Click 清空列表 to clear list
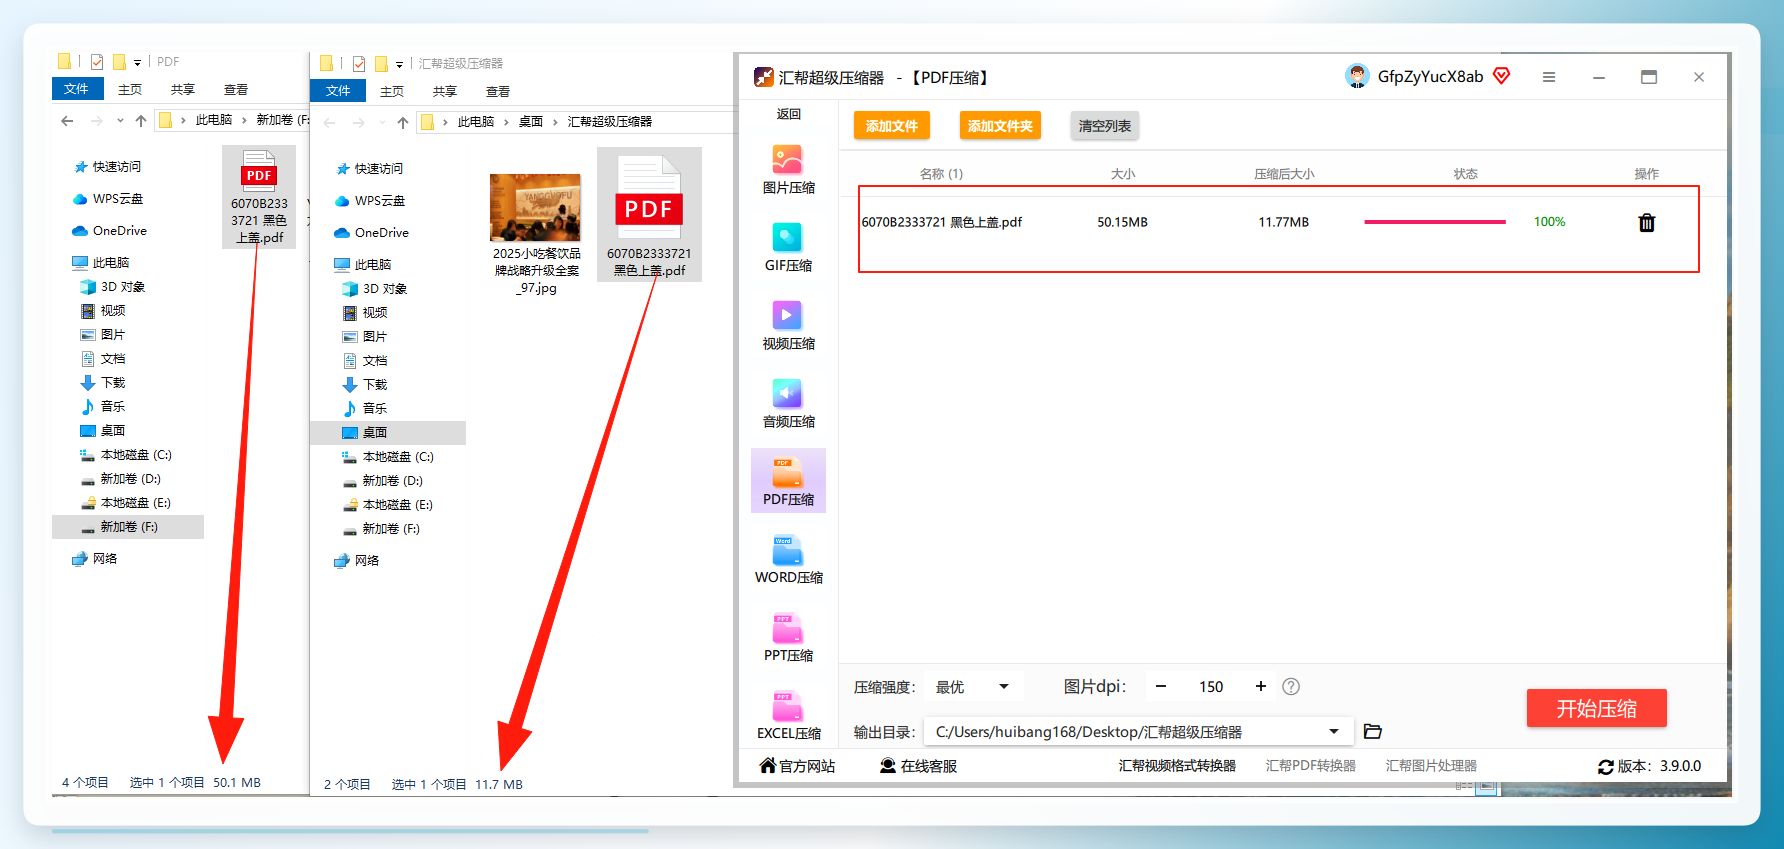Viewport: 1784px width, 849px height. [x=1104, y=126]
